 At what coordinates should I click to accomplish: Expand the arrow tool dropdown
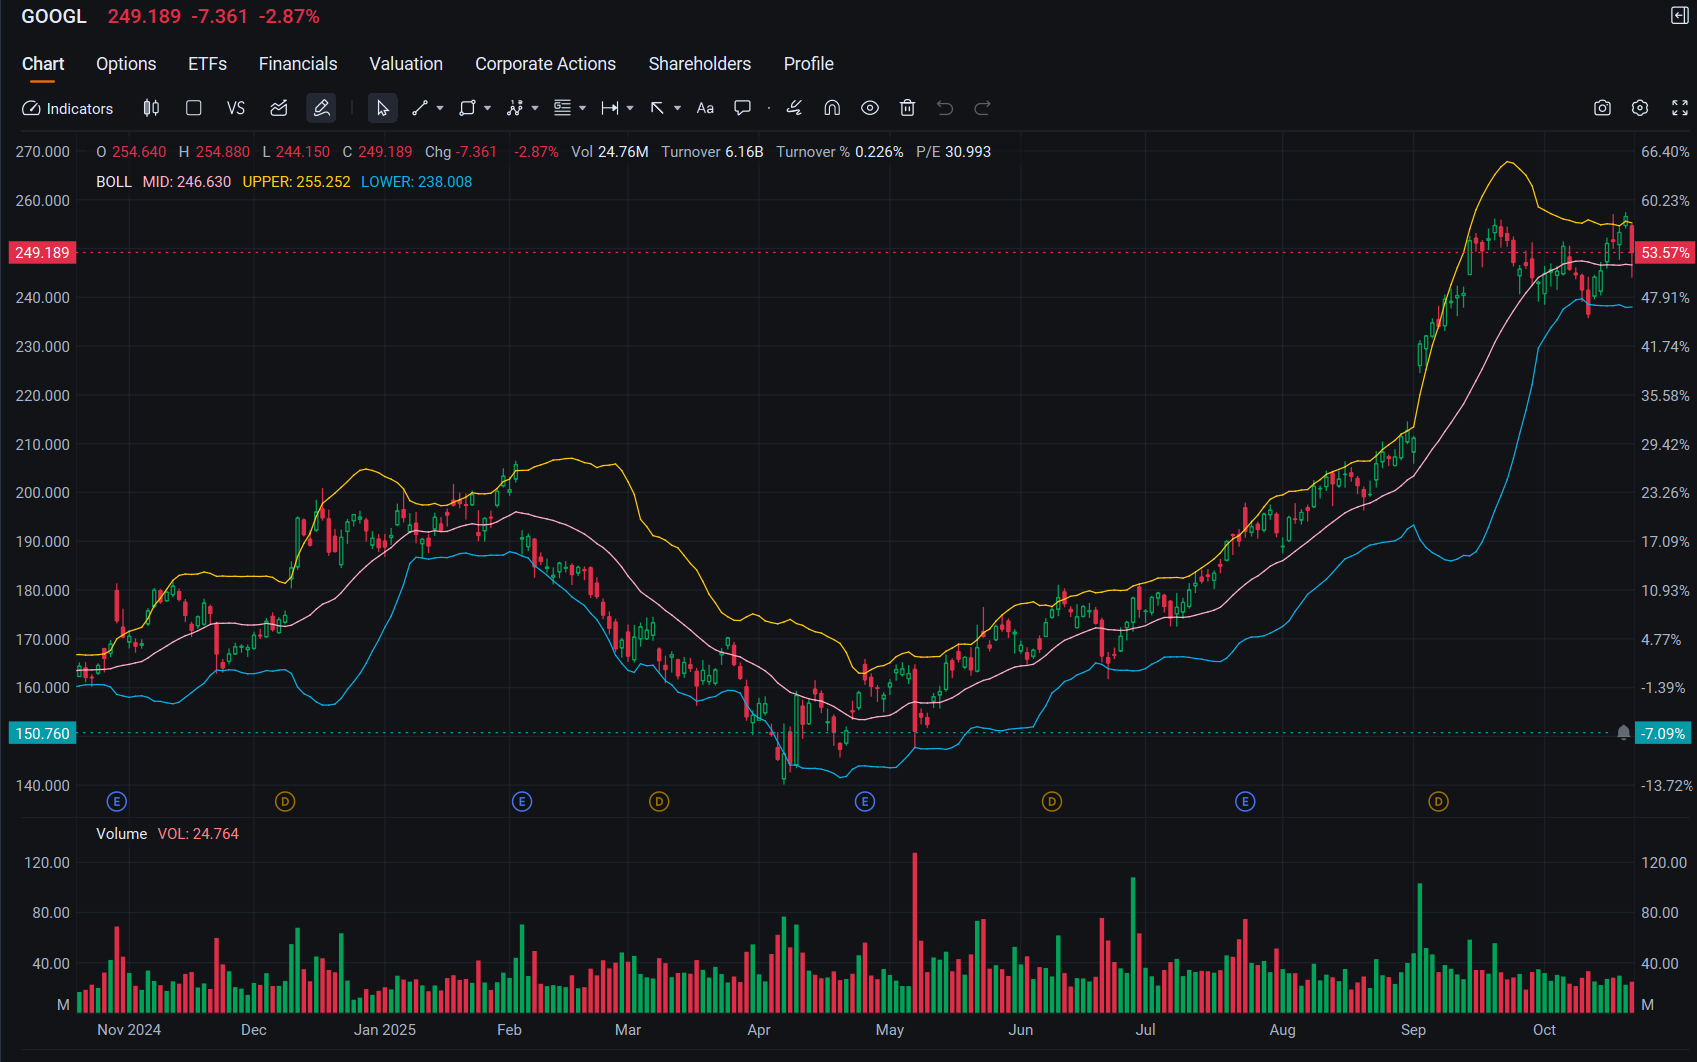click(678, 108)
